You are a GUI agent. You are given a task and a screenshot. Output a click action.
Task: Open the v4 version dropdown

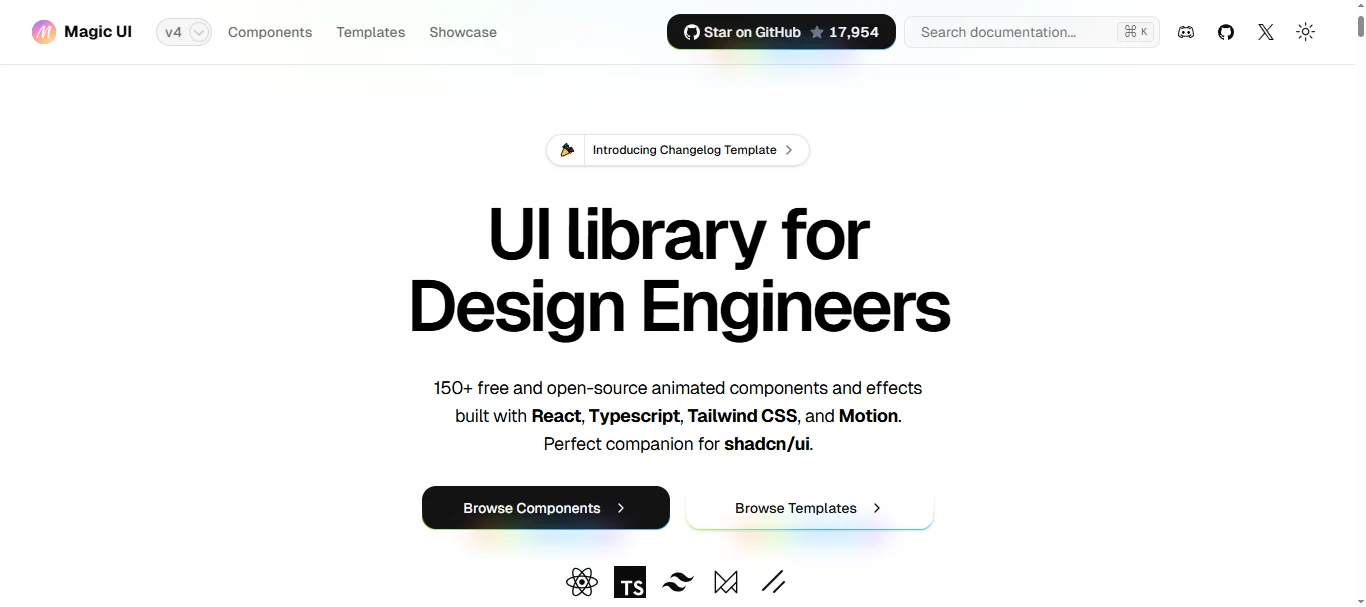[183, 31]
